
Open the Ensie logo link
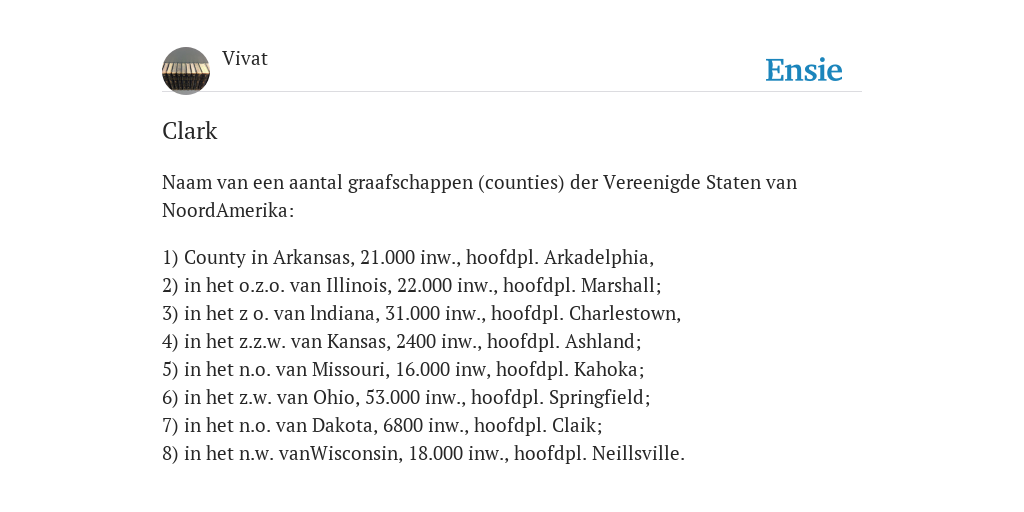click(x=804, y=70)
